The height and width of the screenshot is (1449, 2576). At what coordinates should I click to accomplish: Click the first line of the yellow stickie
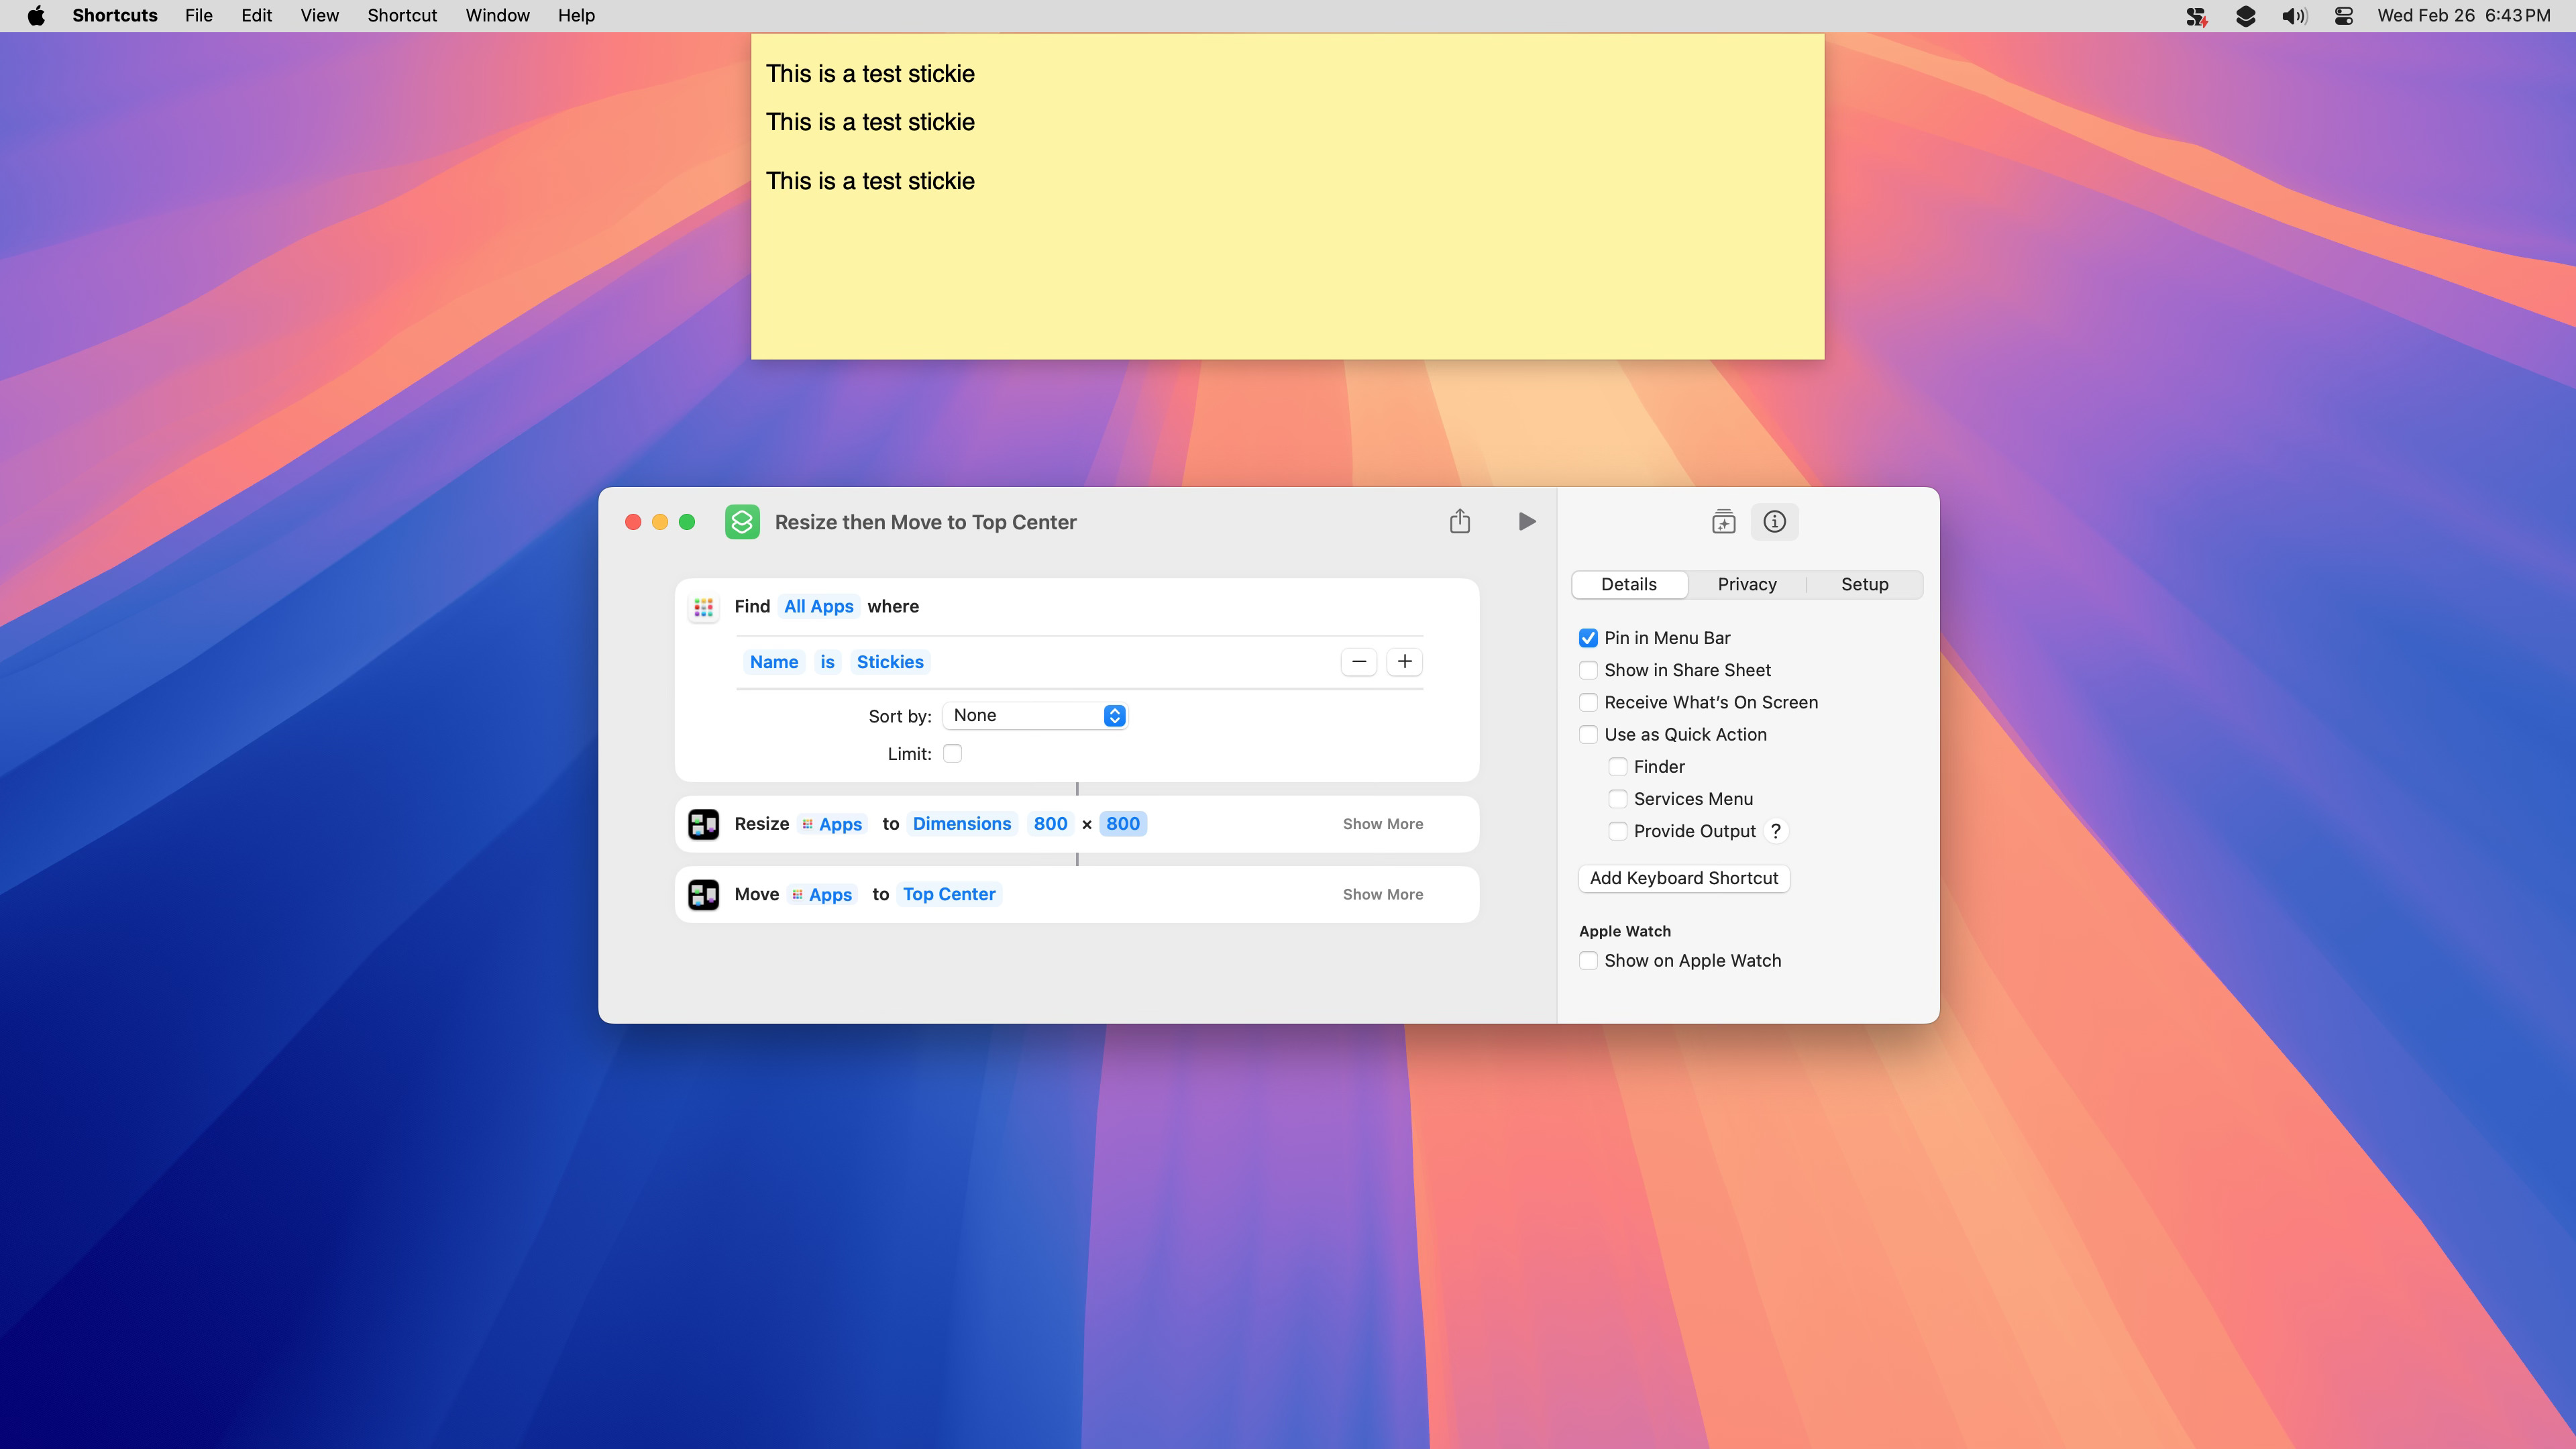click(870, 74)
